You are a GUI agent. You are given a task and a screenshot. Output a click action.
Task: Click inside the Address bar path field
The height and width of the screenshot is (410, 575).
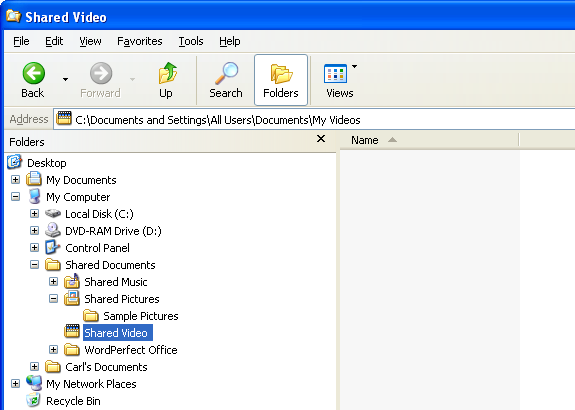click(x=314, y=120)
